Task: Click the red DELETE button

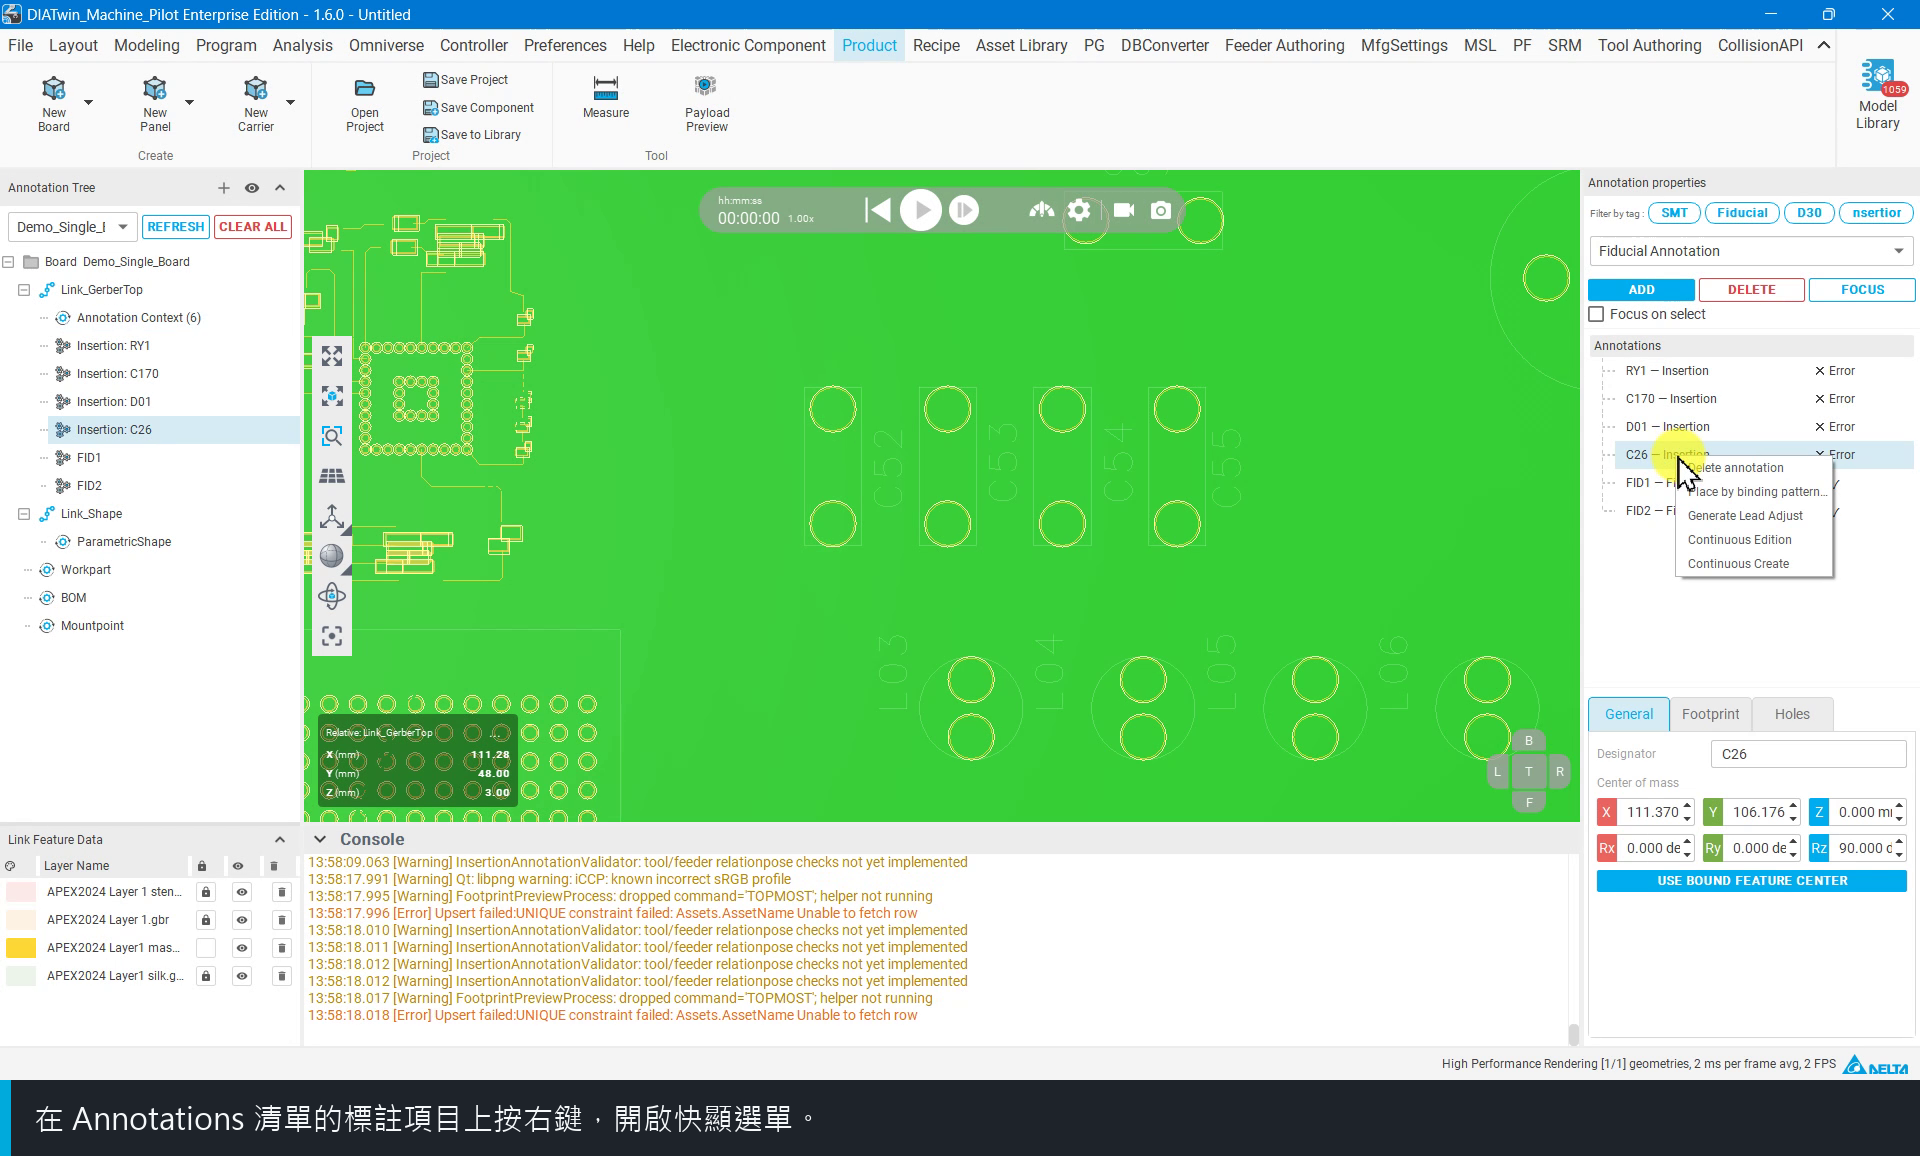Action: point(1751,290)
